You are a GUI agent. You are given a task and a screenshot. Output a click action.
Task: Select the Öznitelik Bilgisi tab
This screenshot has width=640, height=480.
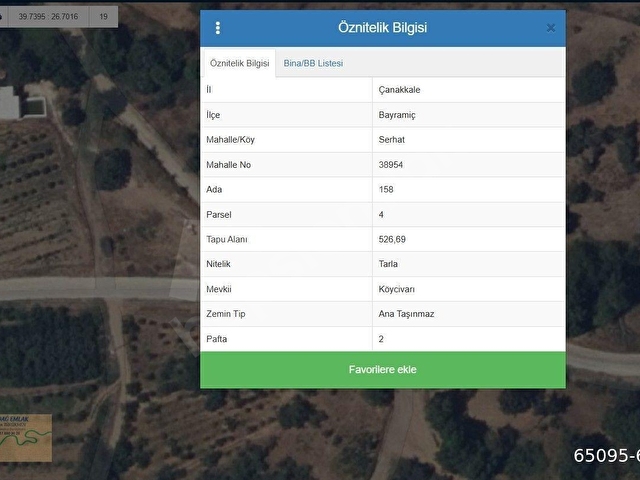click(x=240, y=63)
